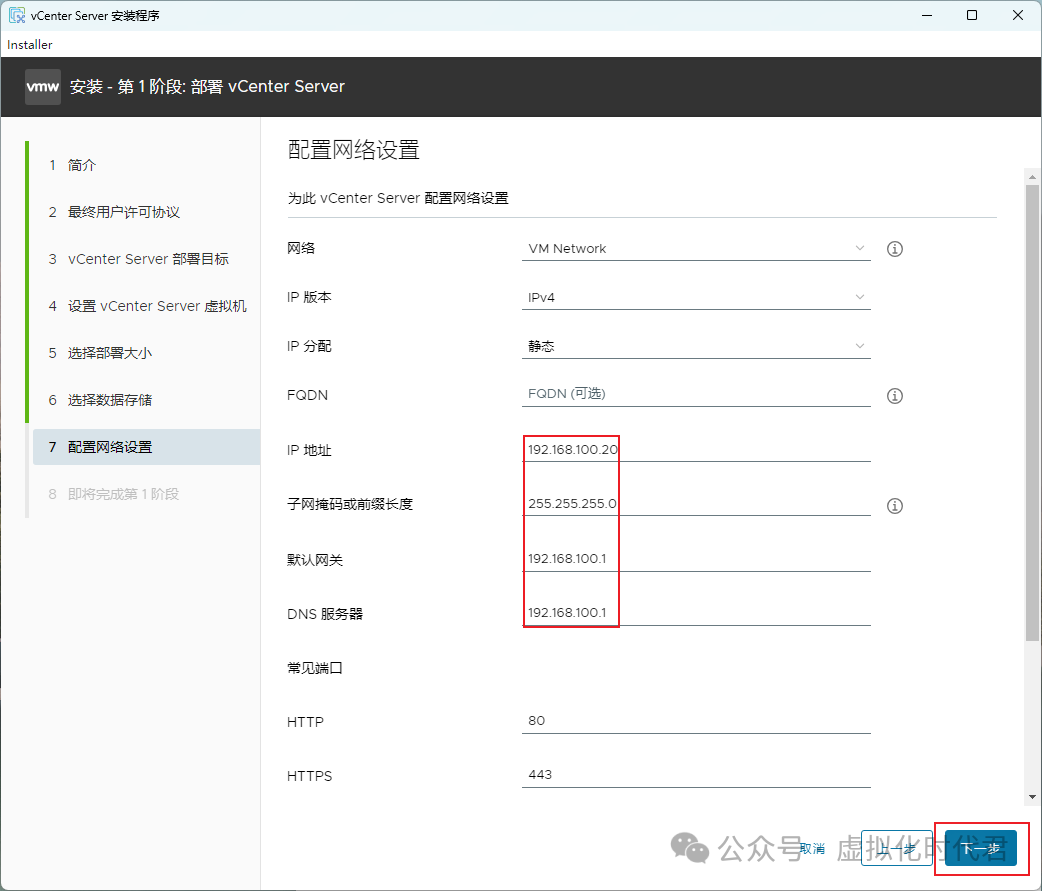Select step 7 配置网络设置
Image resolution: width=1042 pixels, height=891 pixels.
[146, 447]
